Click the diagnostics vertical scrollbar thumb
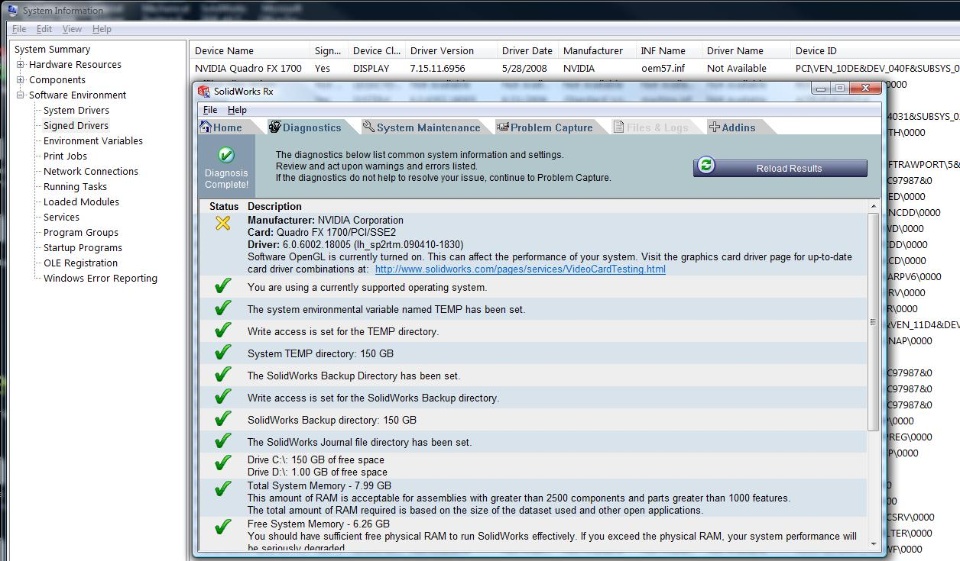Image resolution: width=960 pixels, height=561 pixels. (x=873, y=322)
